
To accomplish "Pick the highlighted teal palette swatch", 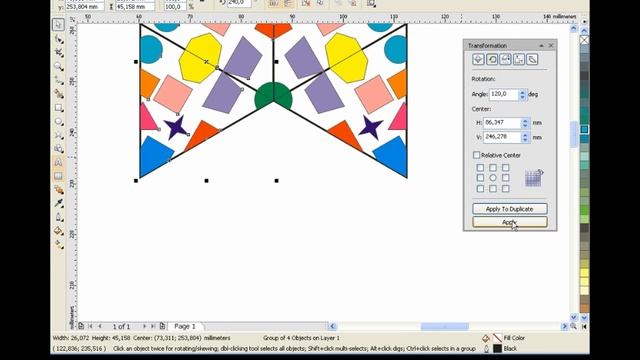I will [x=584, y=129].
